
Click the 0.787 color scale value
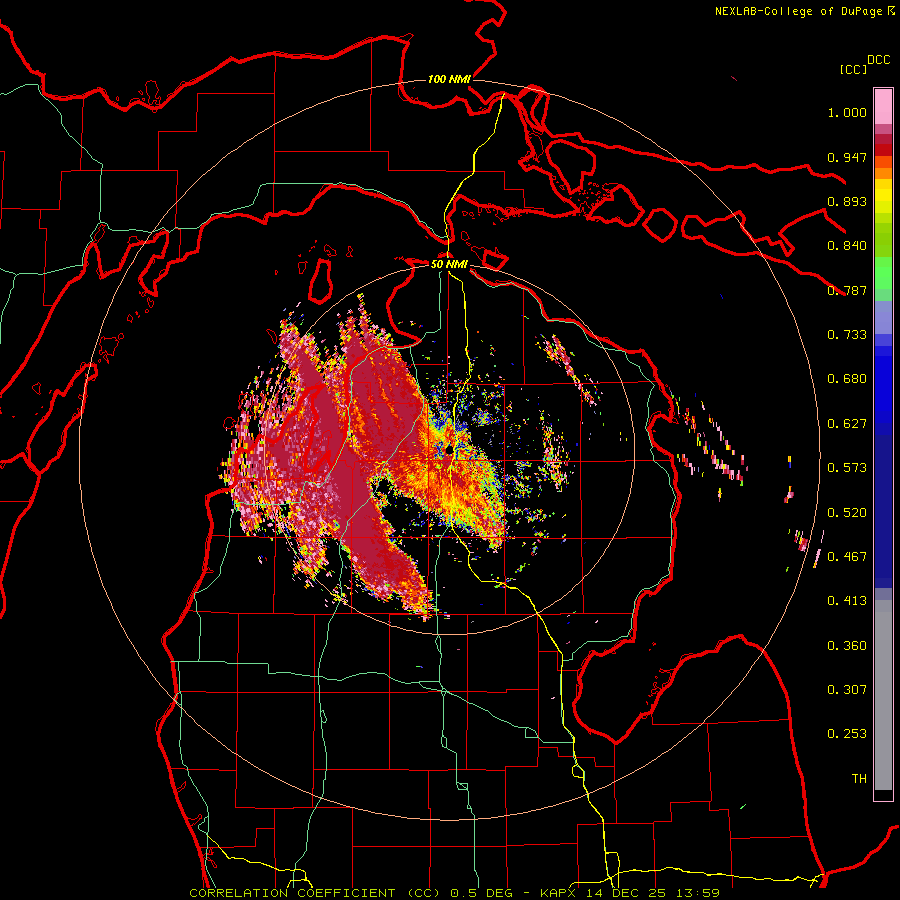tap(847, 290)
